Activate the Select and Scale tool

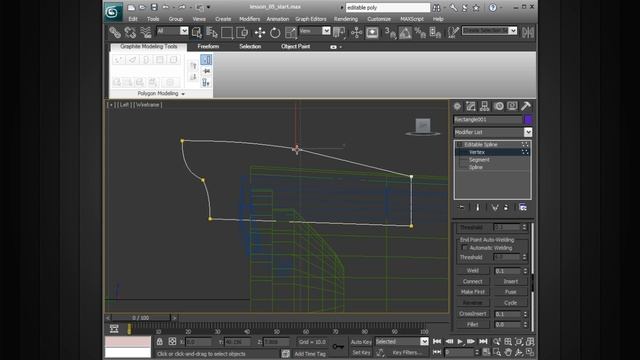(x=290, y=32)
